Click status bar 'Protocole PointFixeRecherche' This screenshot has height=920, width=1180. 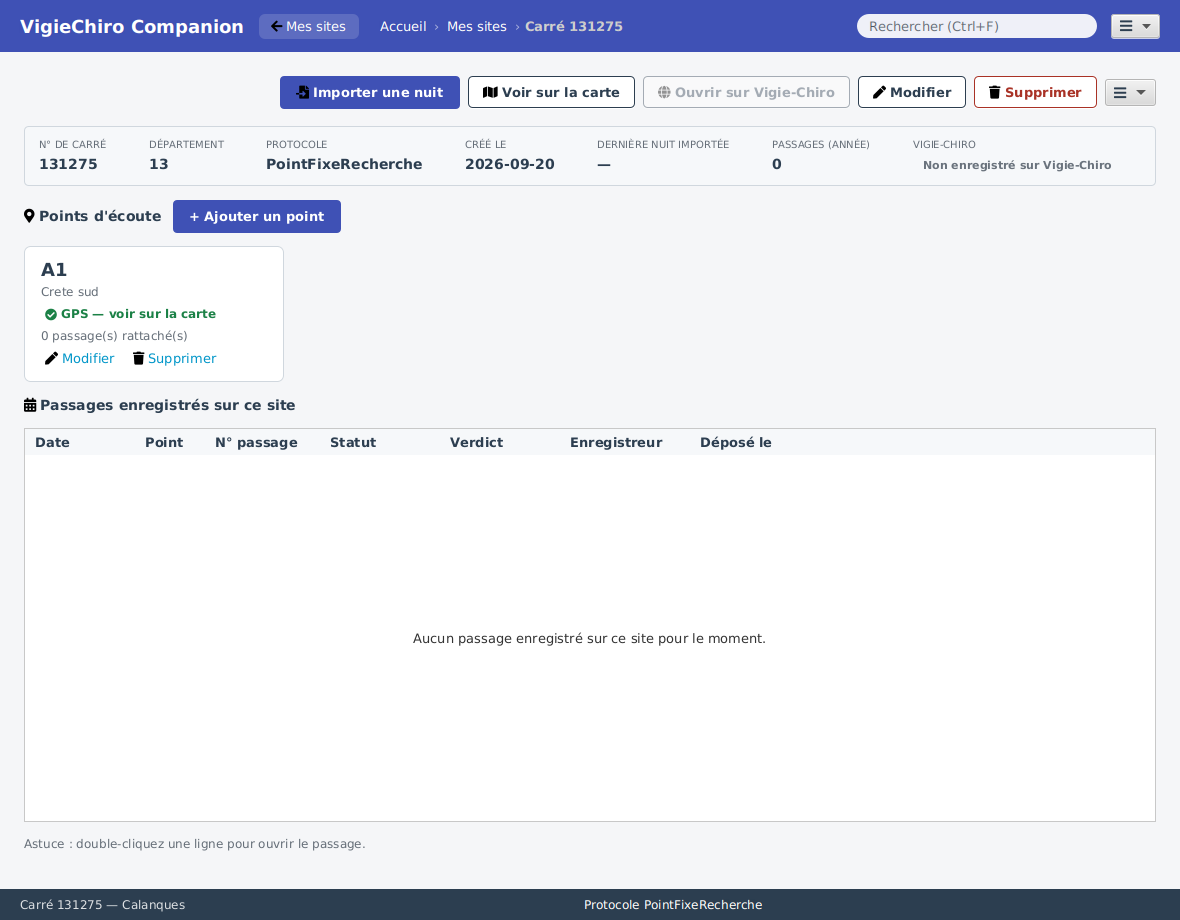coord(673,905)
